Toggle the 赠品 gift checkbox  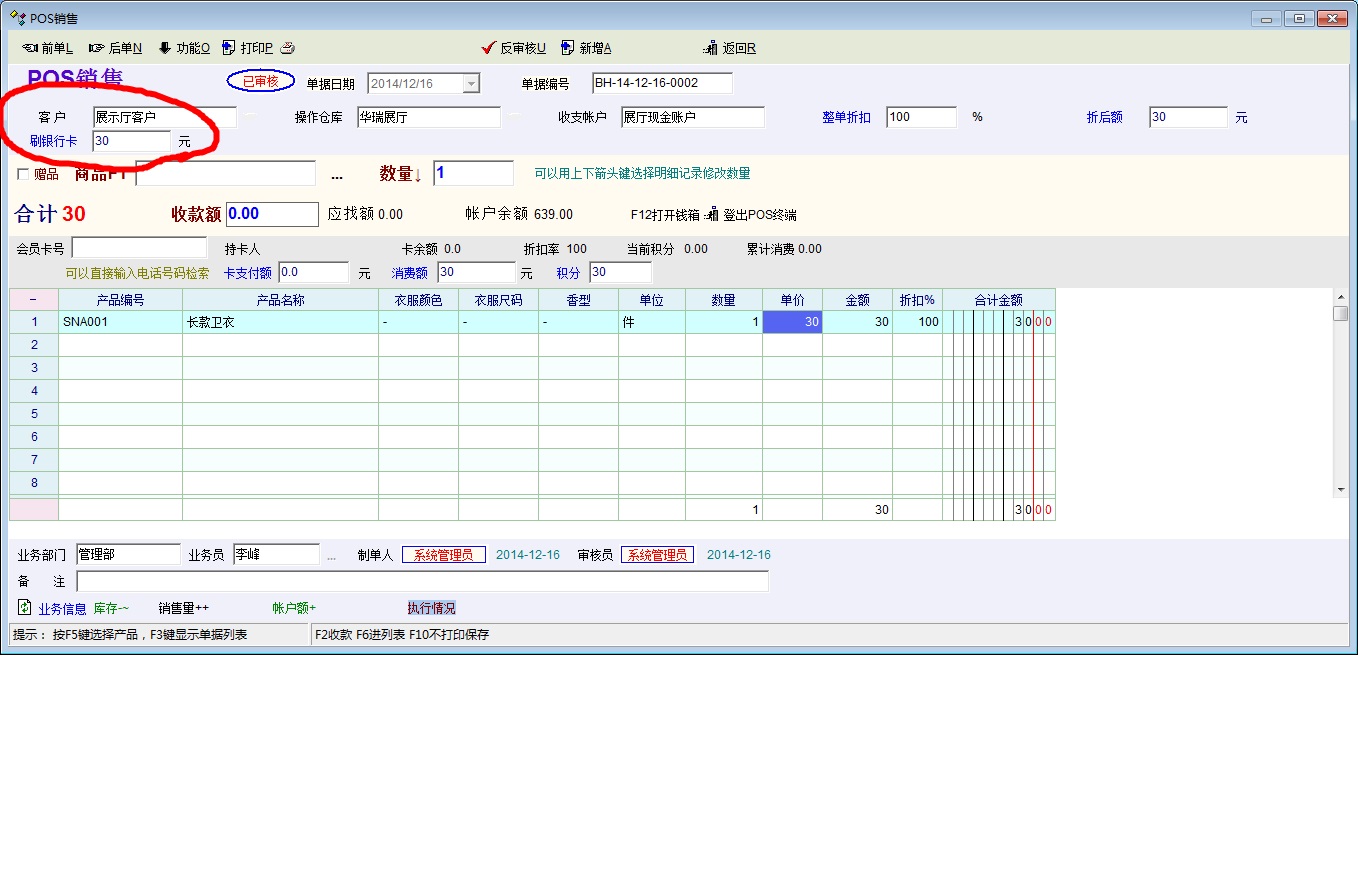[23, 175]
